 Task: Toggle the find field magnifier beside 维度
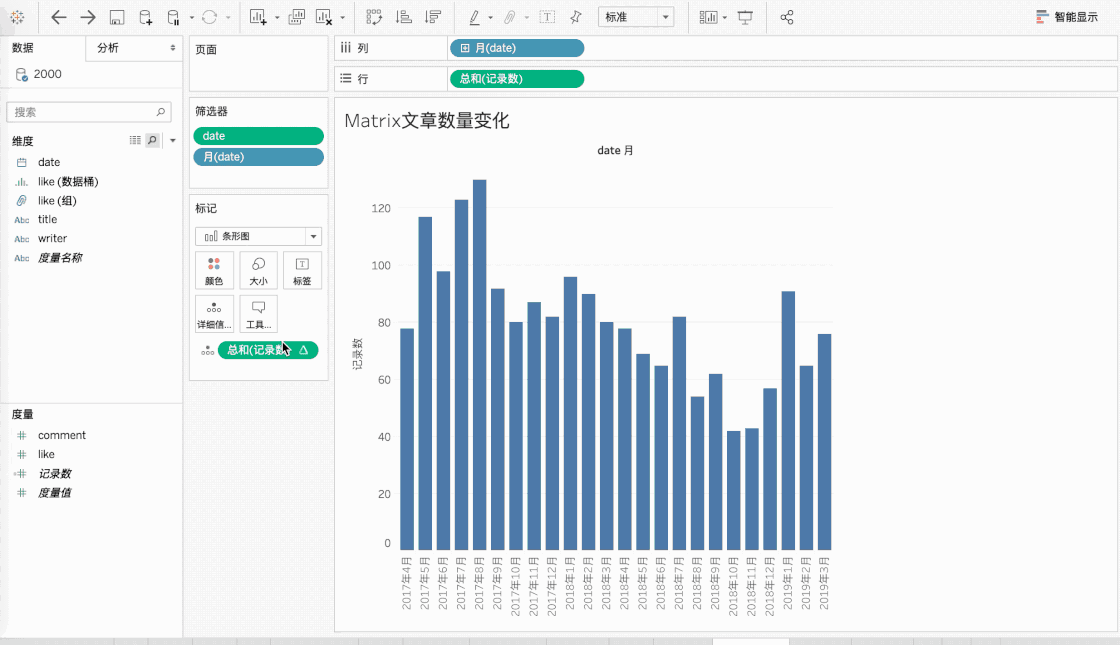(152, 141)
